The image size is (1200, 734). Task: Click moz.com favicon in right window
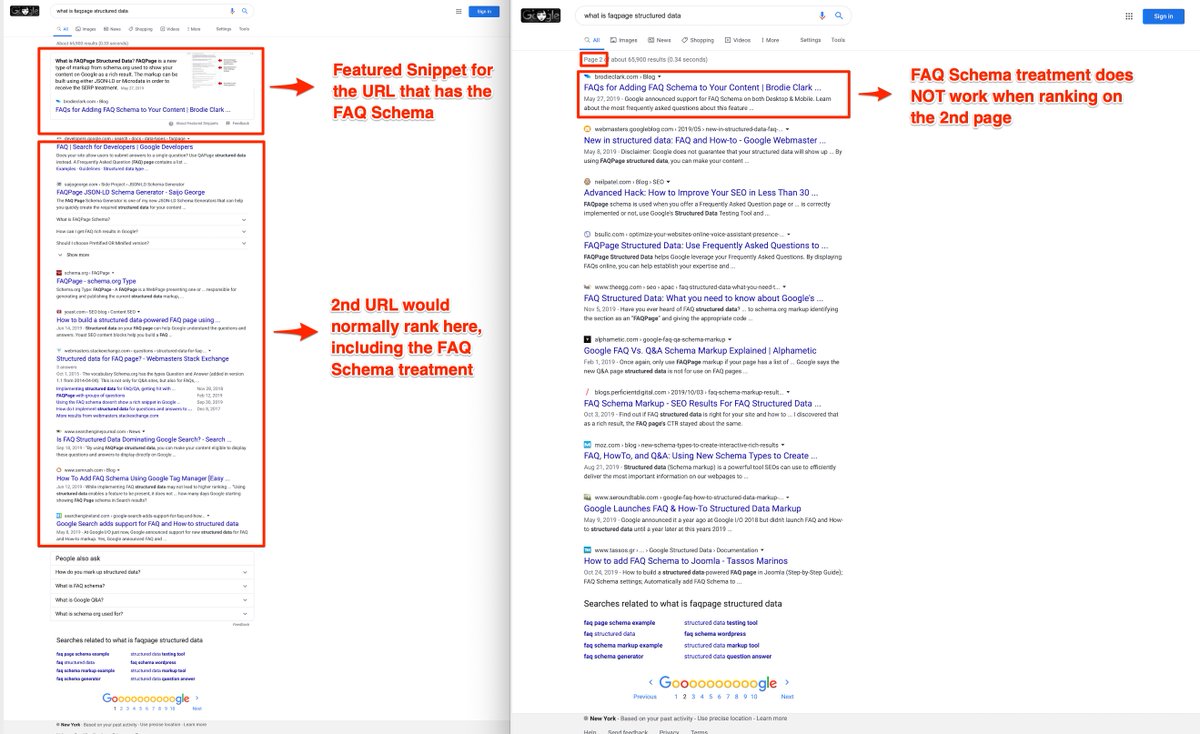click(587, 444)
